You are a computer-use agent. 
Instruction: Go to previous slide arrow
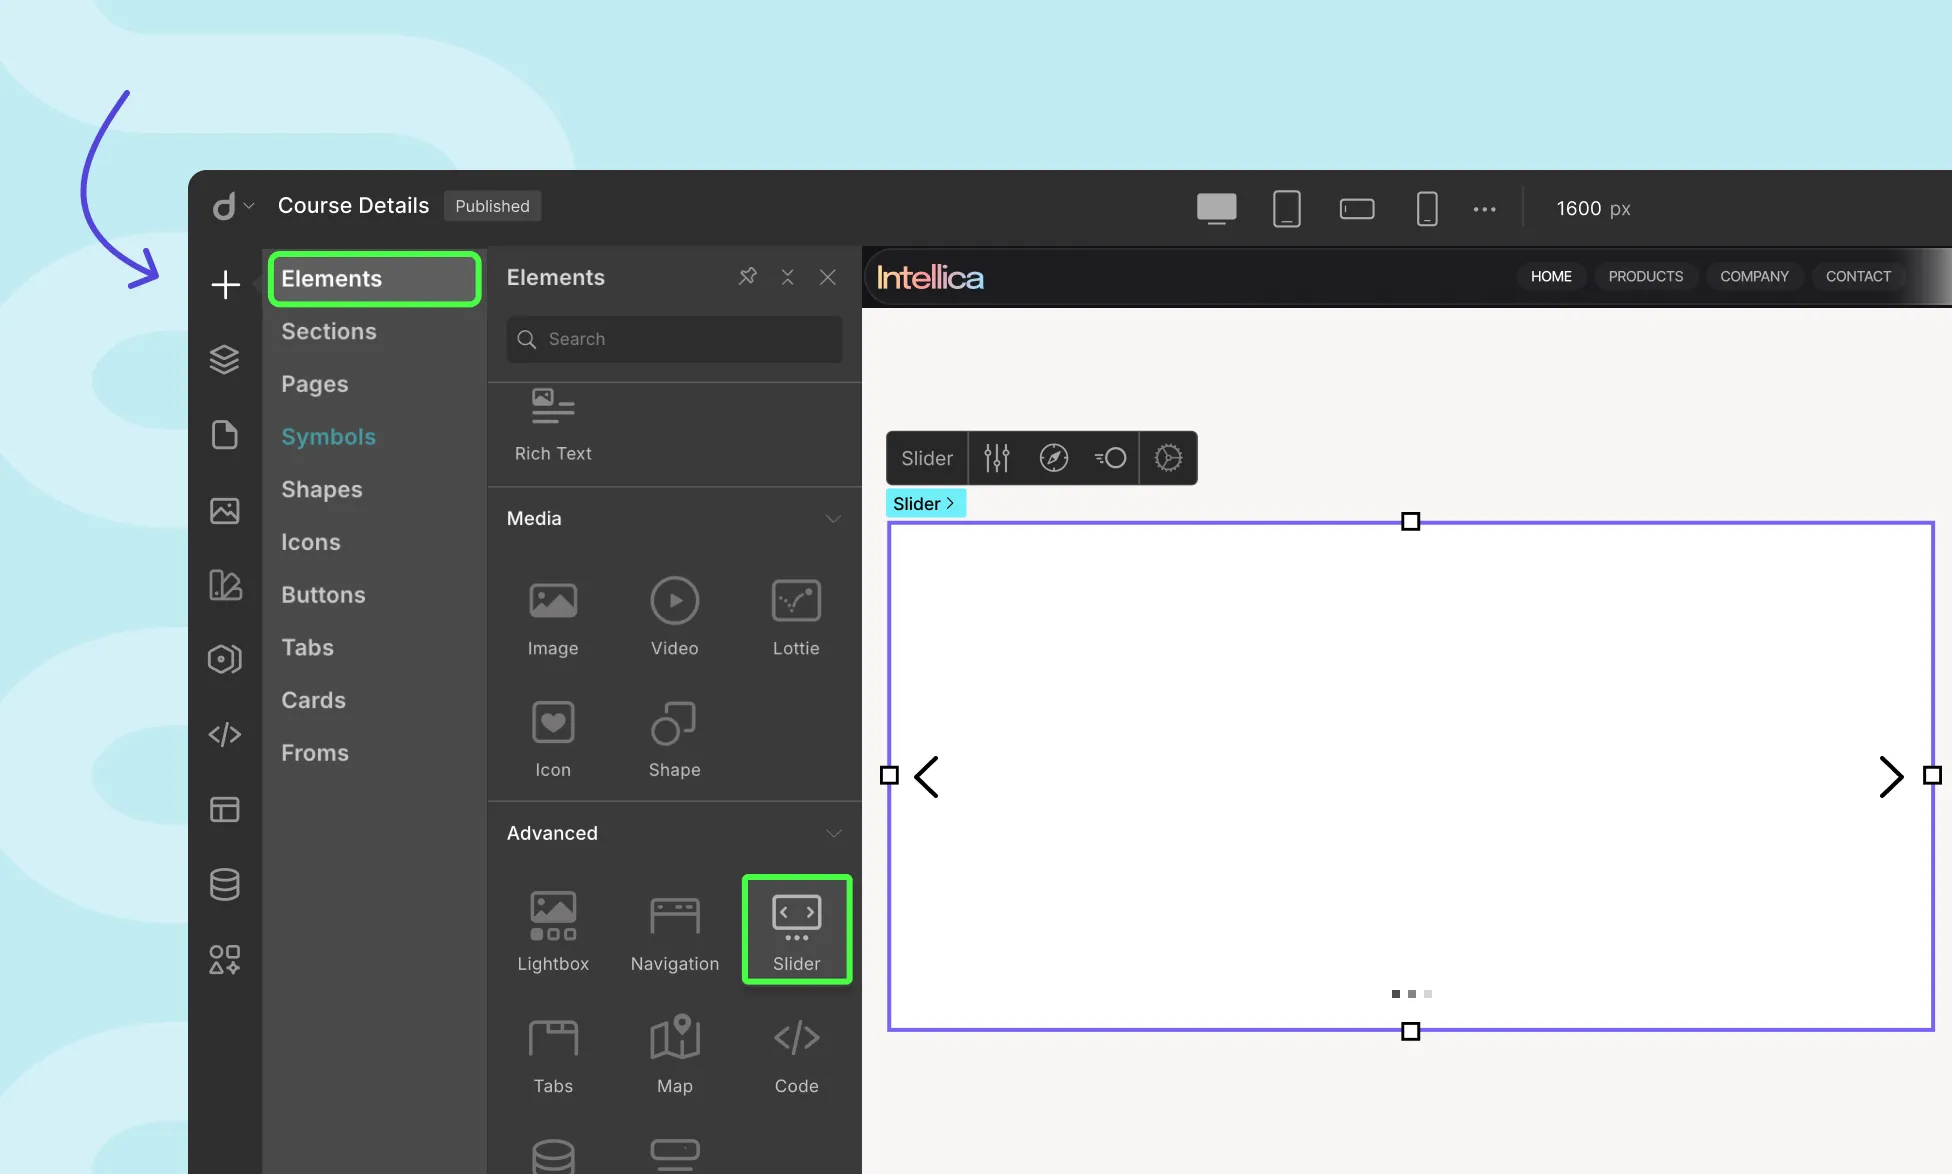point(927,776)
